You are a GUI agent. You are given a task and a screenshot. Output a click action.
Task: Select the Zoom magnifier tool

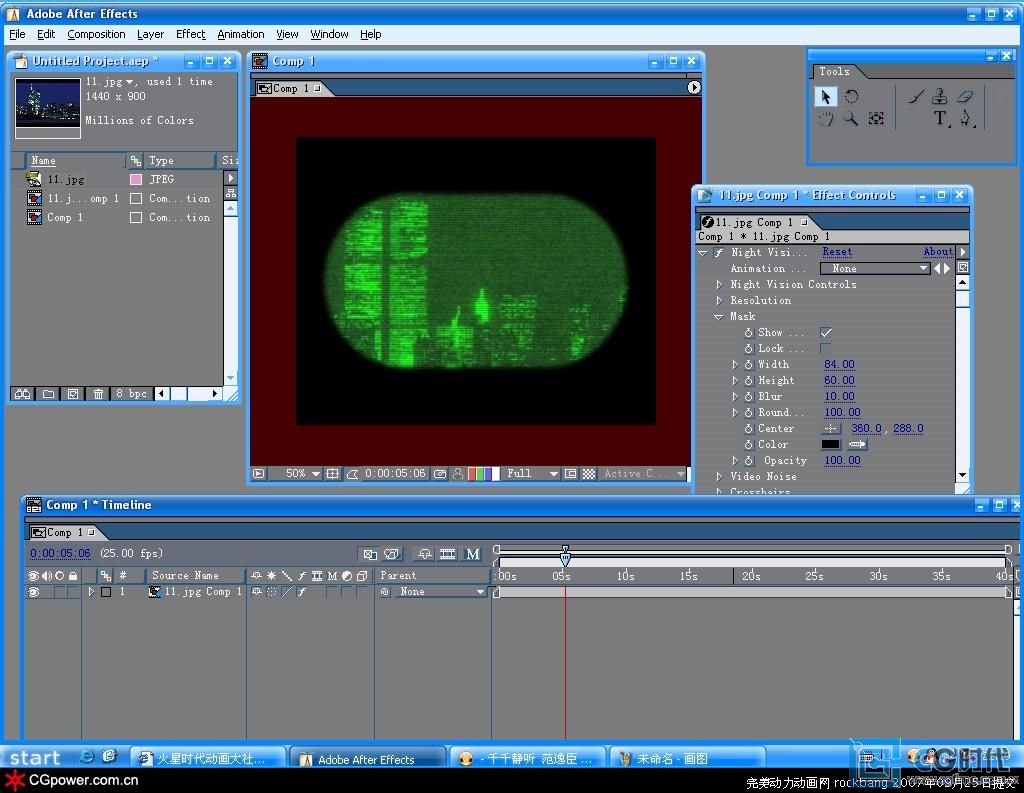[x=850, y=119]
